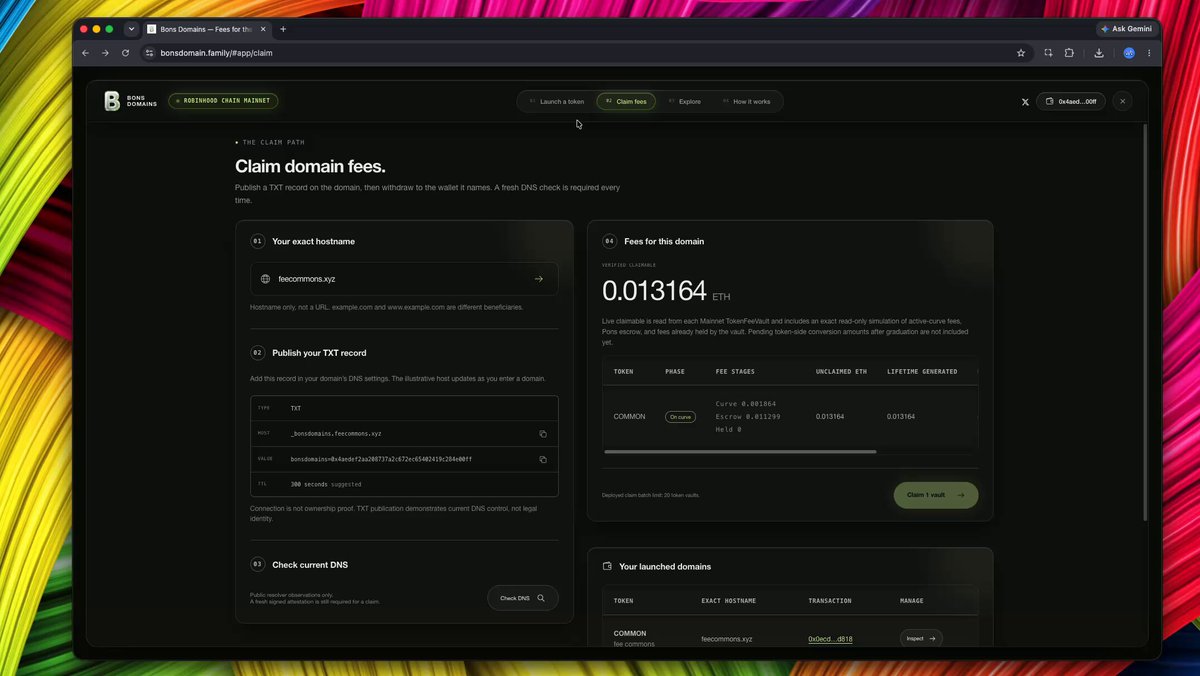Copy the _bonsdomains.feecommons.xyz host value
Screen dimensions: 1200x676
pyautogui.click(x=543, y=434)
